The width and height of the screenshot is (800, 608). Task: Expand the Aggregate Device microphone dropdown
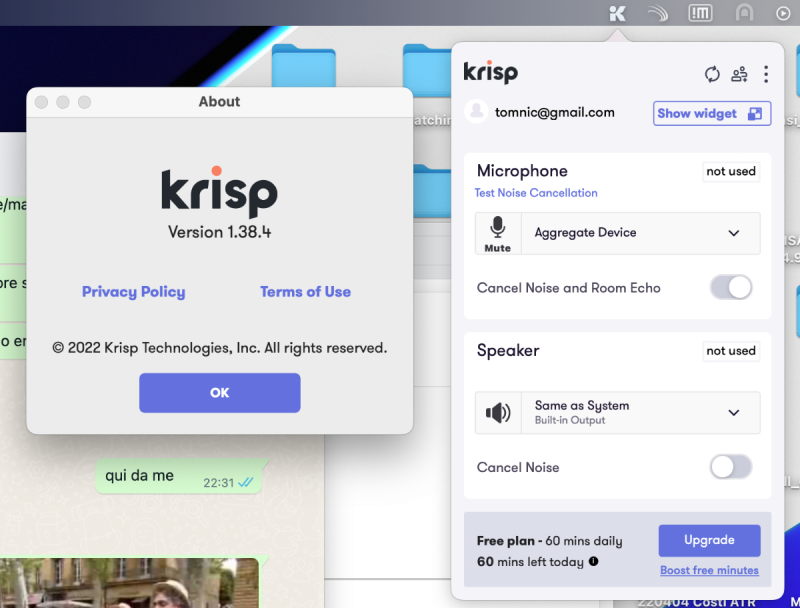tap(641, 233)
